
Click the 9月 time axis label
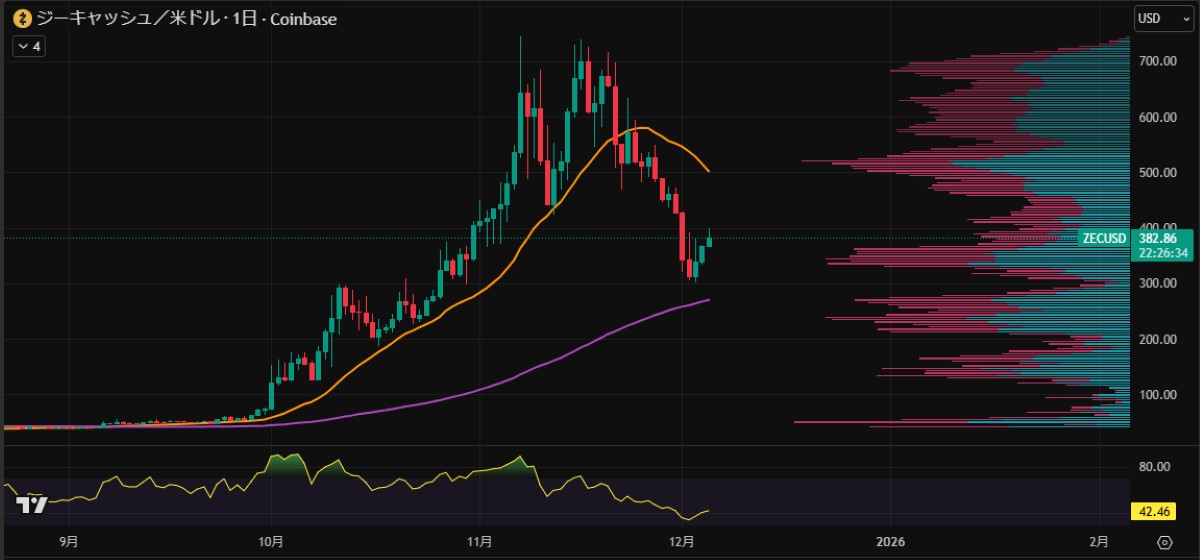pos(68,542)
